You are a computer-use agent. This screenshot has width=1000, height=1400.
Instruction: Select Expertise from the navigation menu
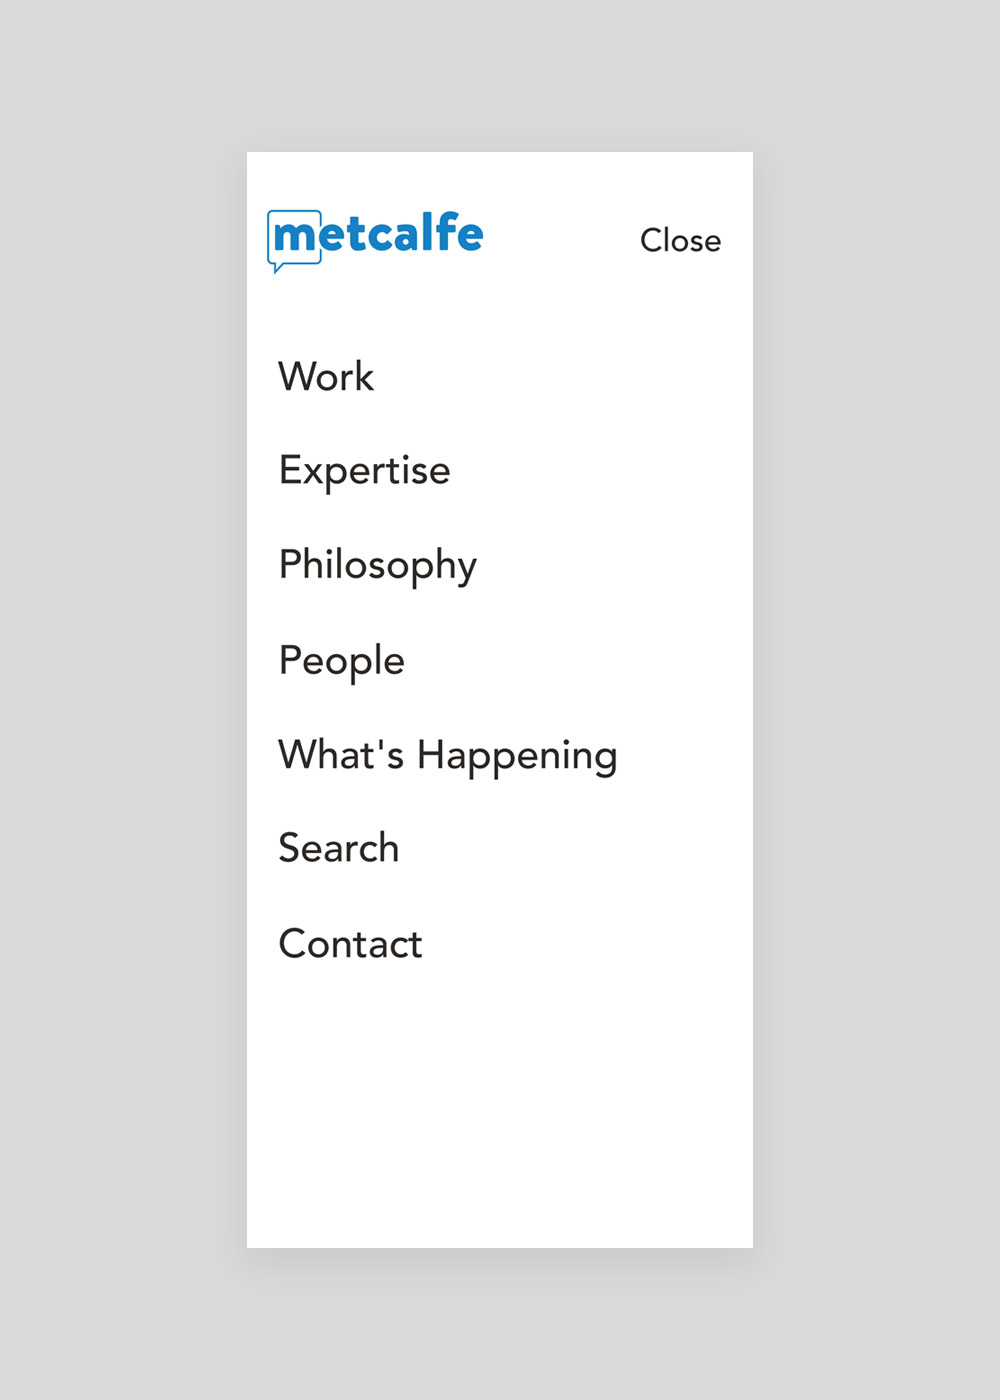(365, 471)
